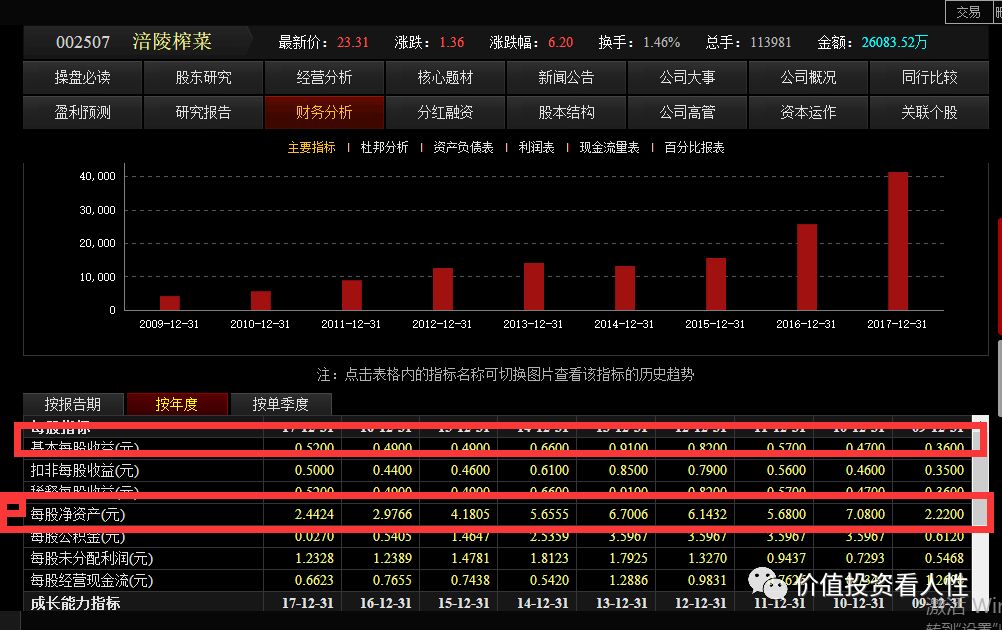Screen dimensions: 1002x630
Task: Switch to 利润表 sub-tab
Action: point(536,148)
